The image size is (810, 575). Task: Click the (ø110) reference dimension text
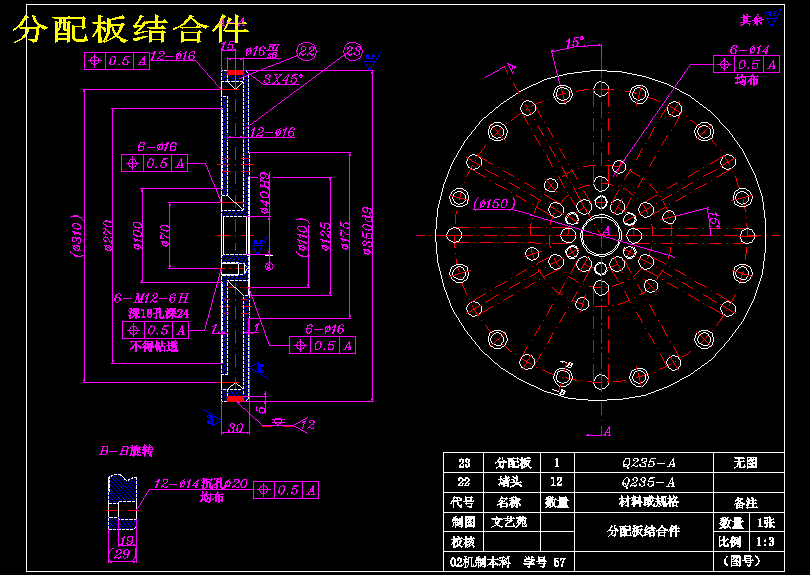pyautogui.click(x=303, y=236)
